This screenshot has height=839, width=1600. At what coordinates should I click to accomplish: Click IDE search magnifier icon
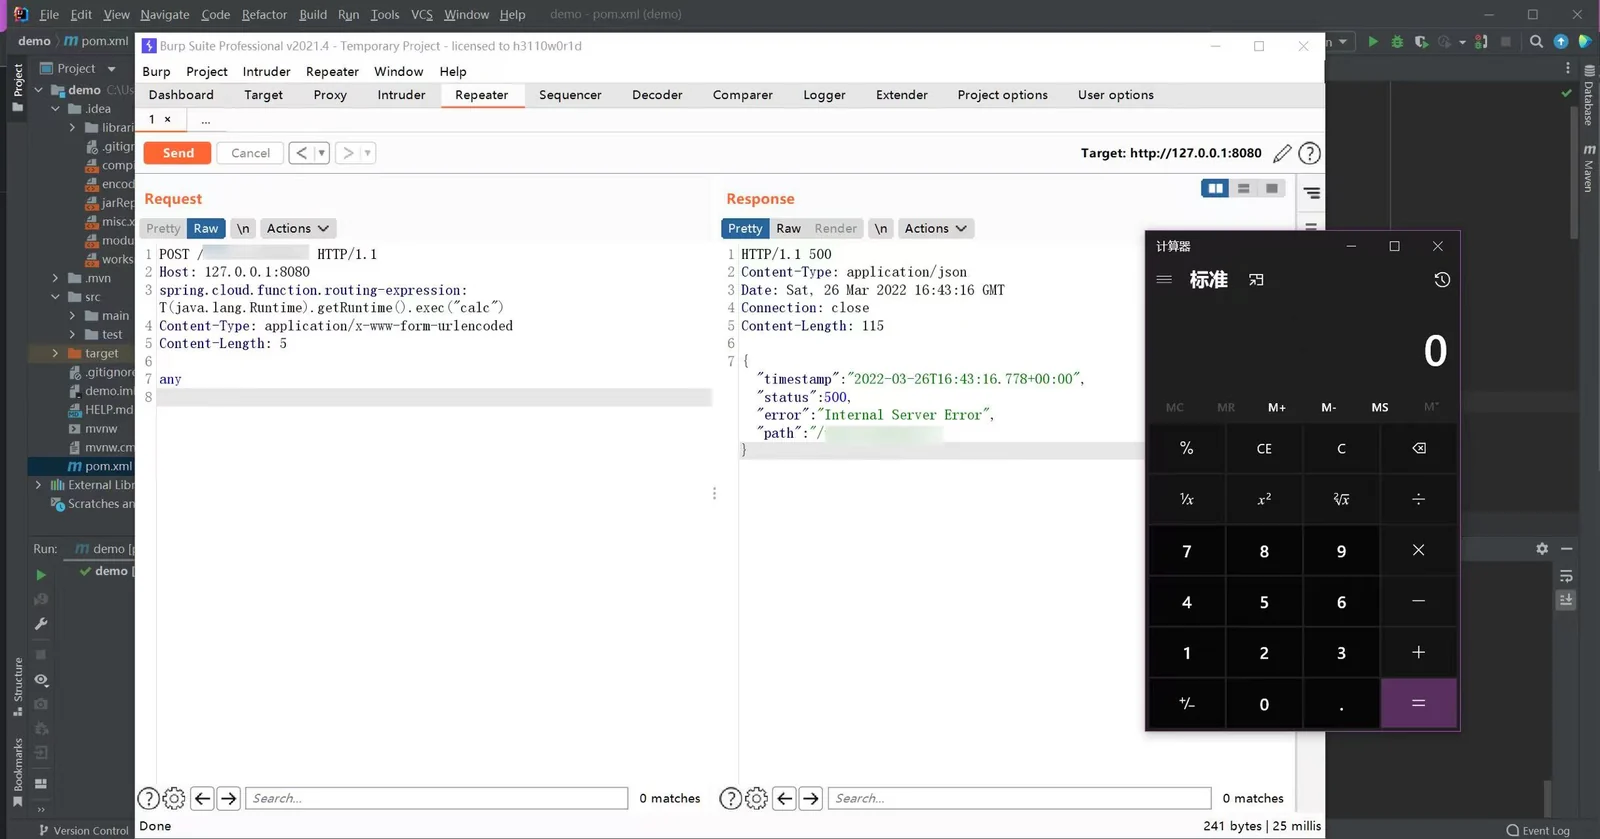[1536, 41]
